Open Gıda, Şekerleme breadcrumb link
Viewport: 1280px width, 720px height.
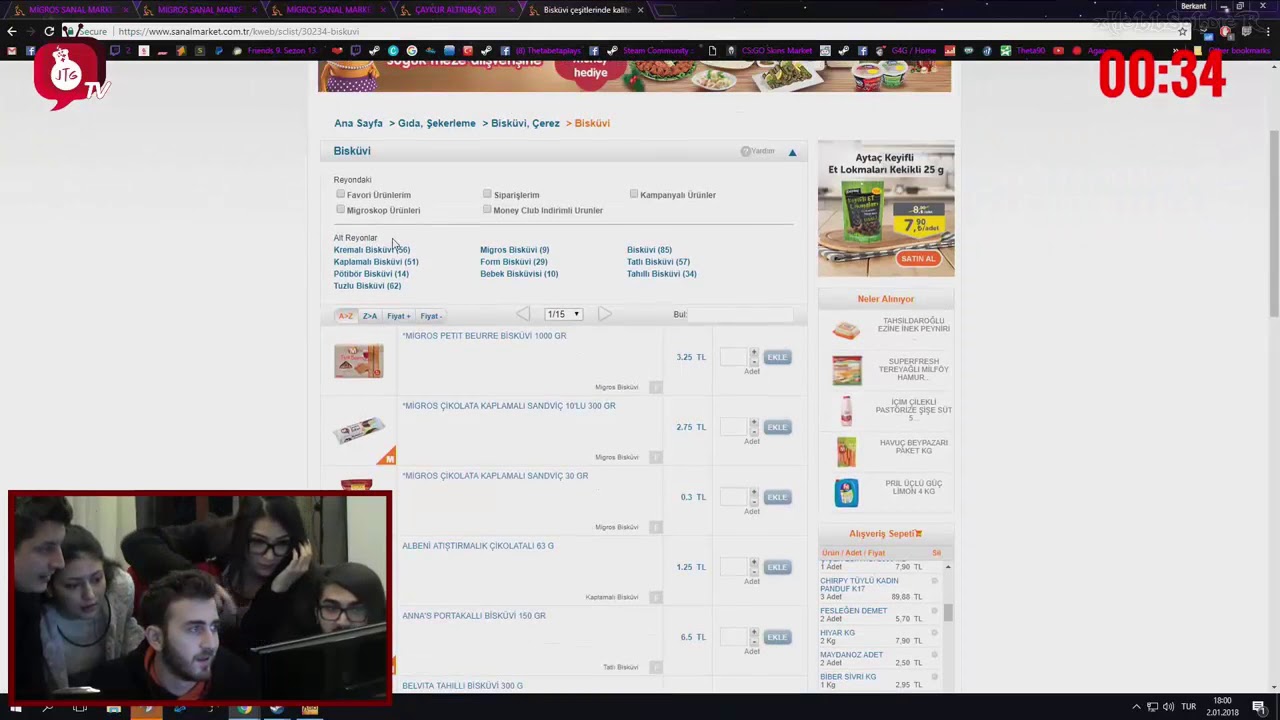[x=437, y=123]
